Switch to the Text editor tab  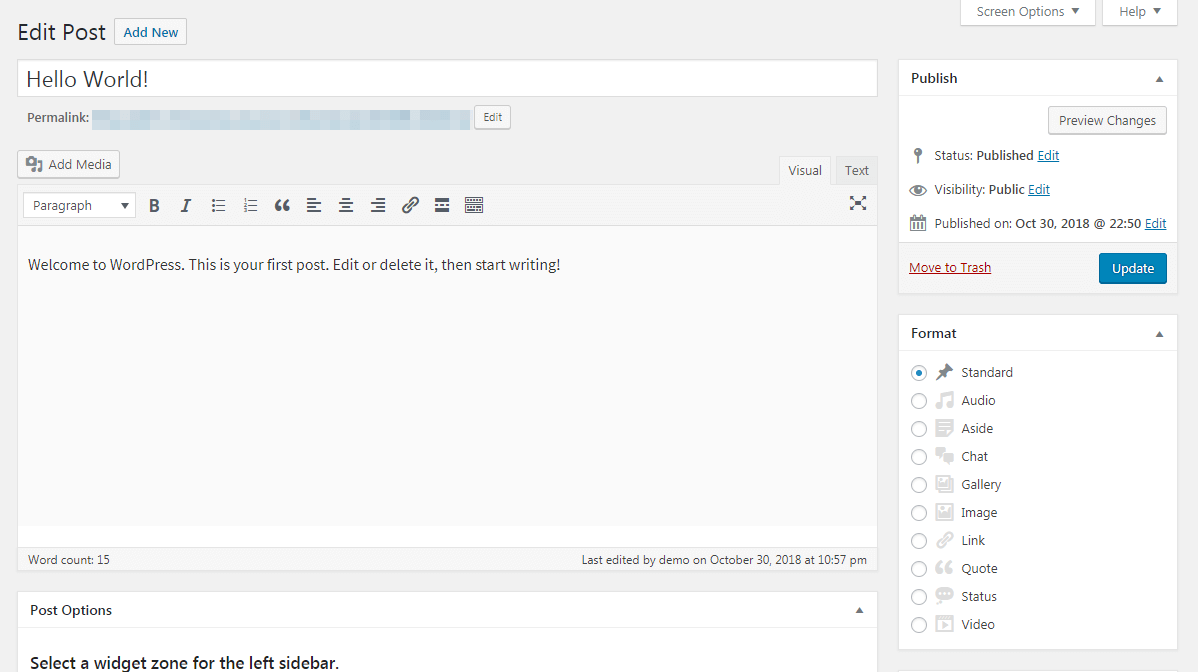click(856, 171)
